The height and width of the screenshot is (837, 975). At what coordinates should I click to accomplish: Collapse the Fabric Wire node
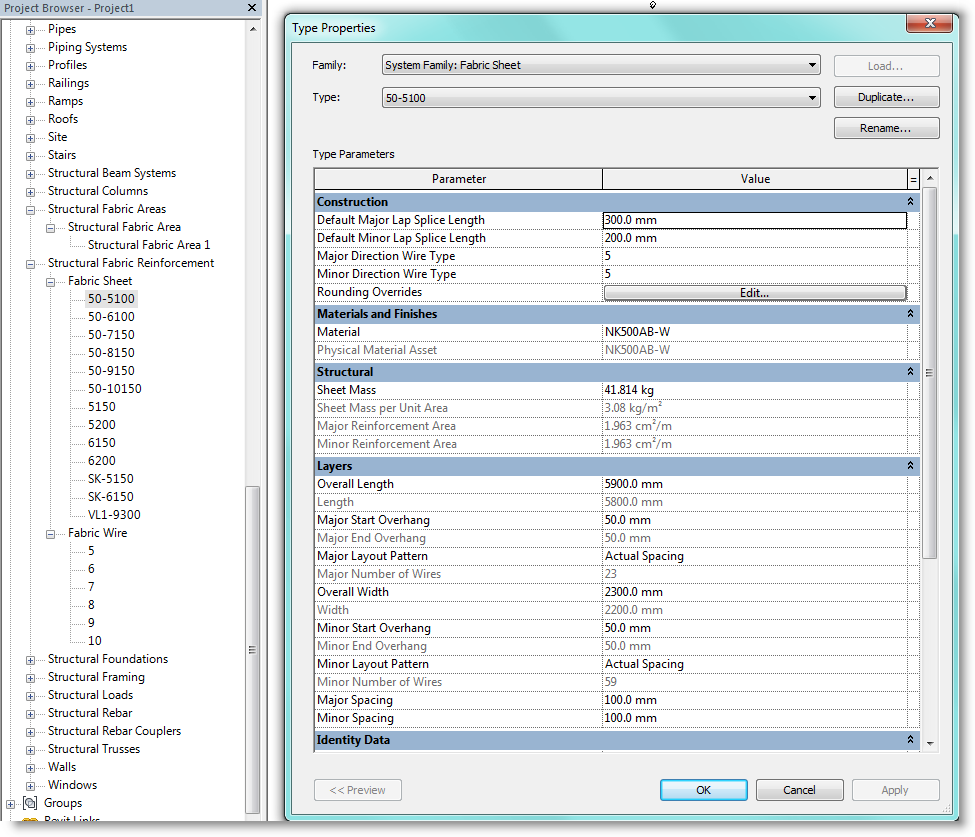50,532
